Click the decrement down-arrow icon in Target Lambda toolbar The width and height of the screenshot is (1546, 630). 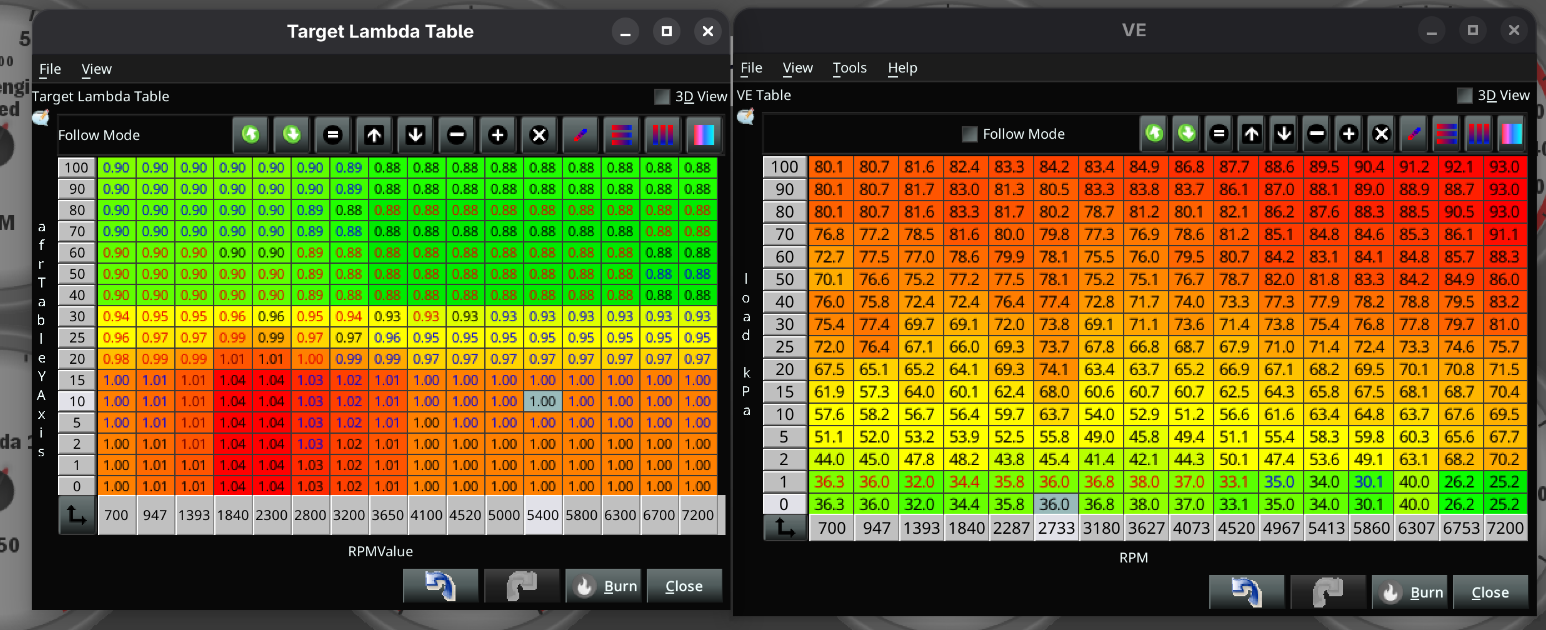(x=415, y=134)
